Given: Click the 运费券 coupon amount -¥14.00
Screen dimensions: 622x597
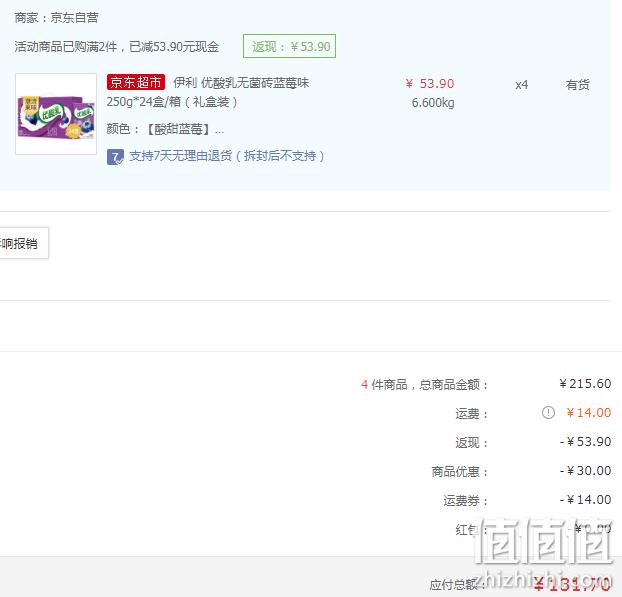Looking at the screenshot, I should point(586,499).
